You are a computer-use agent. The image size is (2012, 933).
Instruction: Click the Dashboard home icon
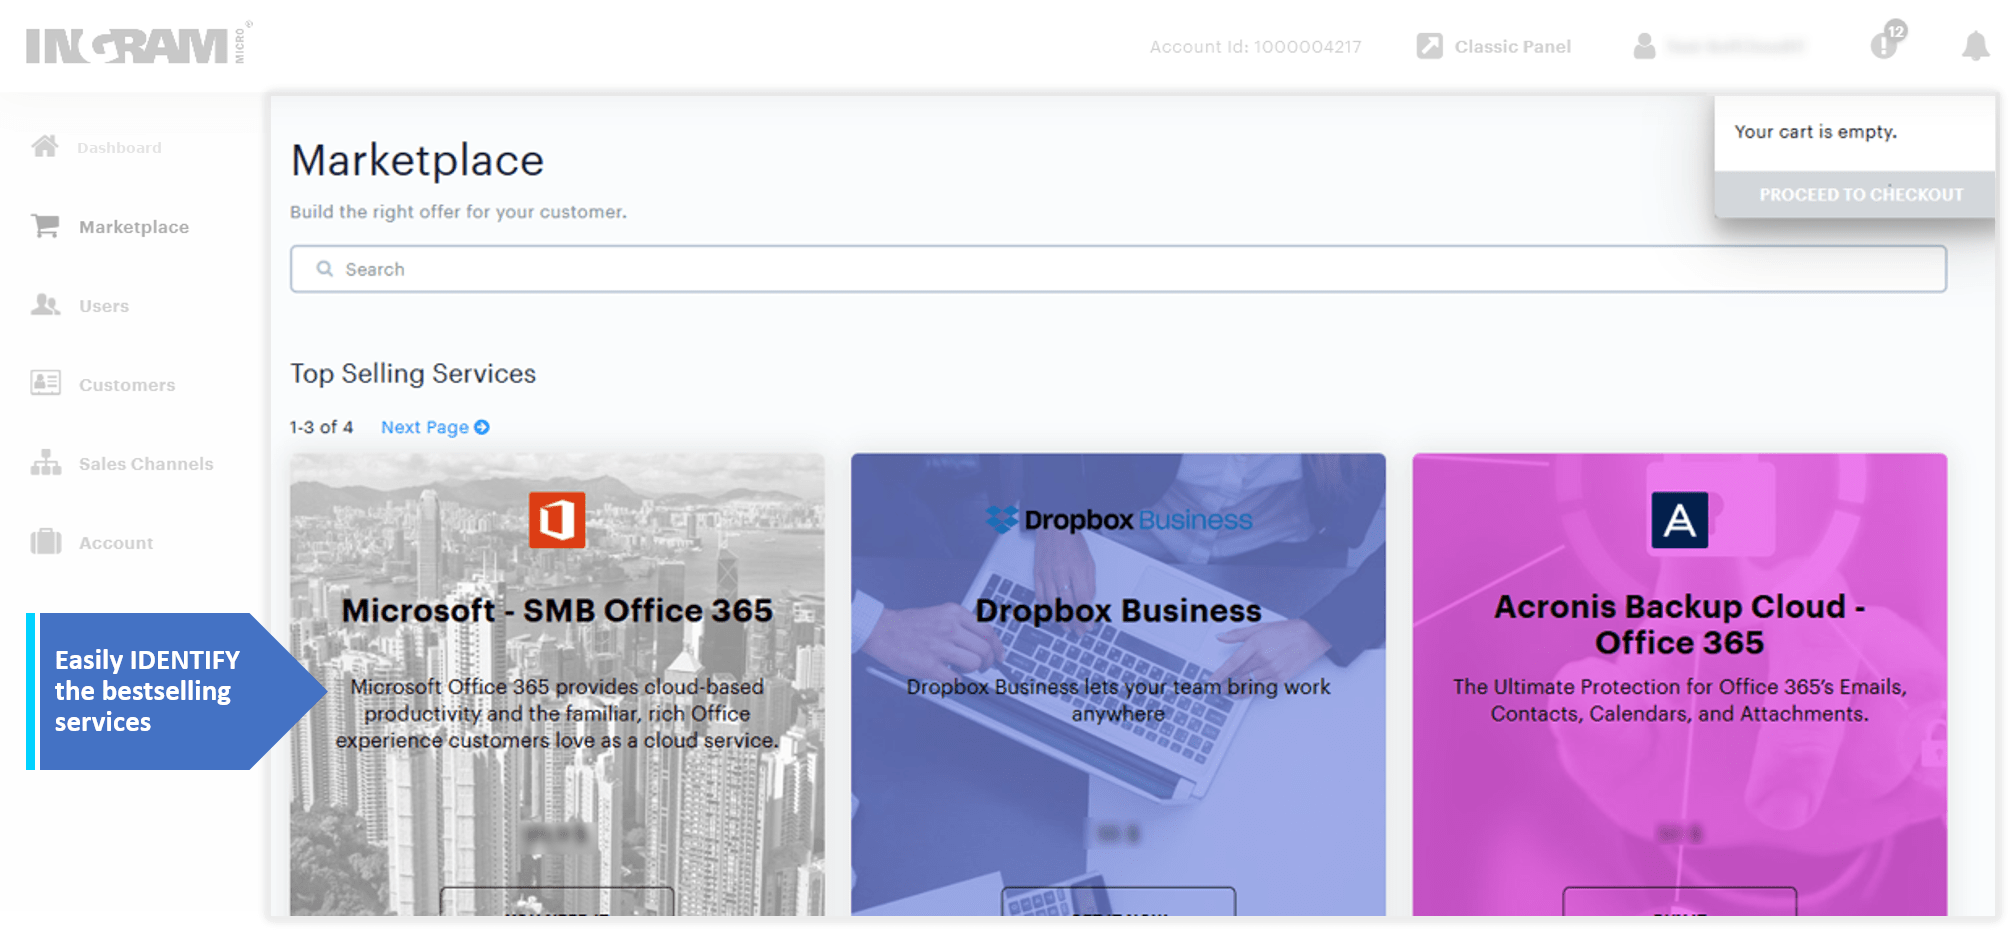(x=45, y=146)
